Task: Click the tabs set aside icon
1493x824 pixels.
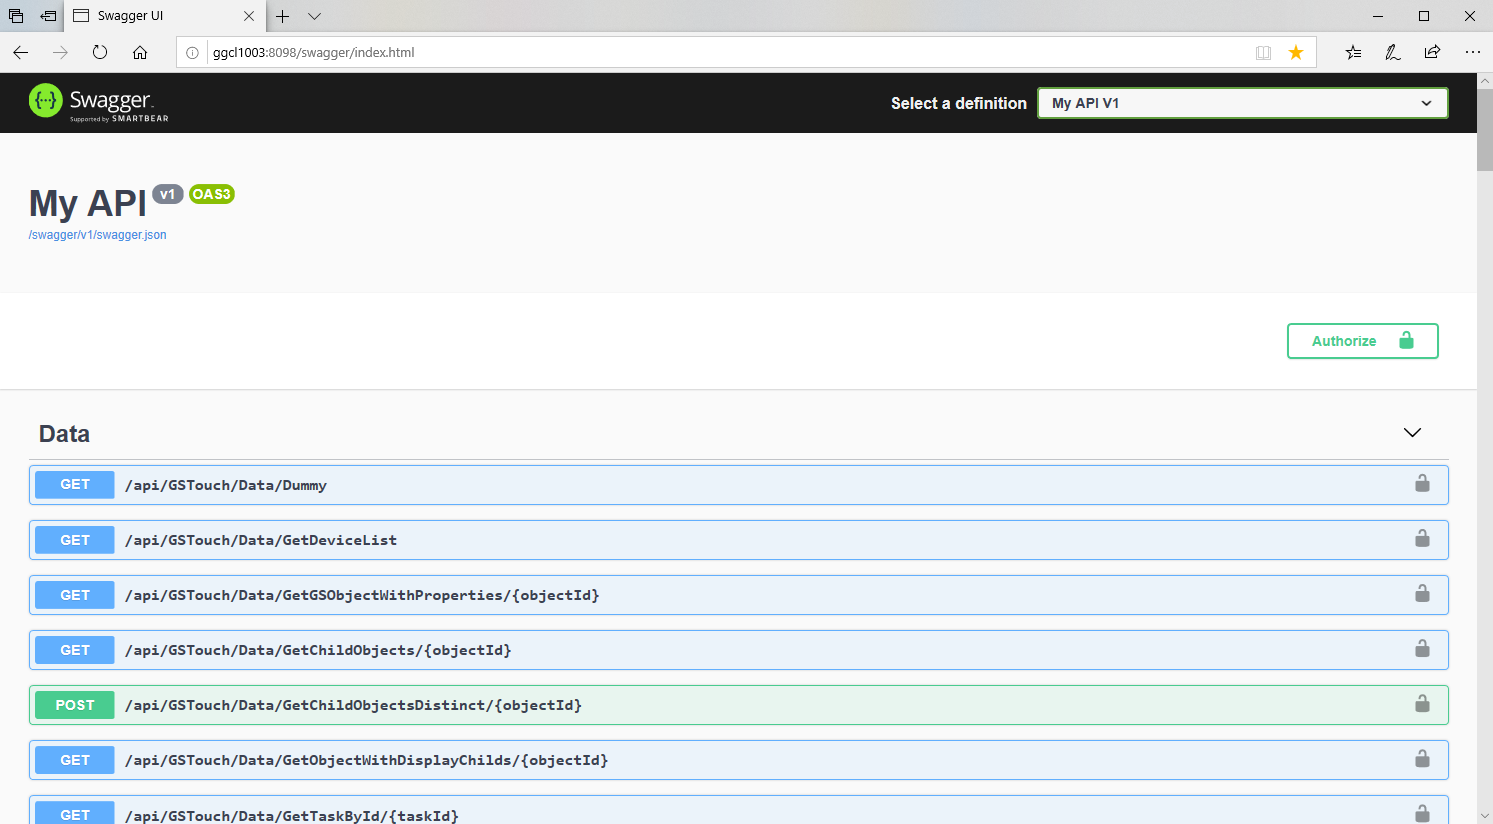Action: [x=16, y=16]
